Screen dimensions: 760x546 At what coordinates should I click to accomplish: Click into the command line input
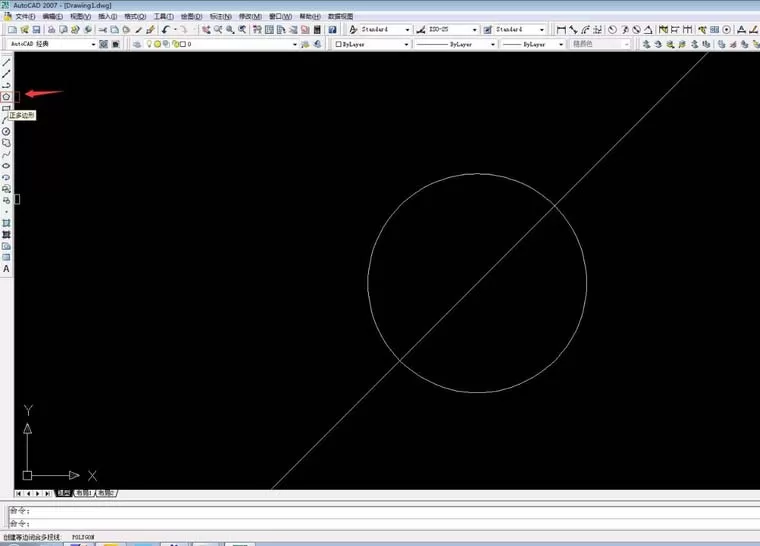383,524
